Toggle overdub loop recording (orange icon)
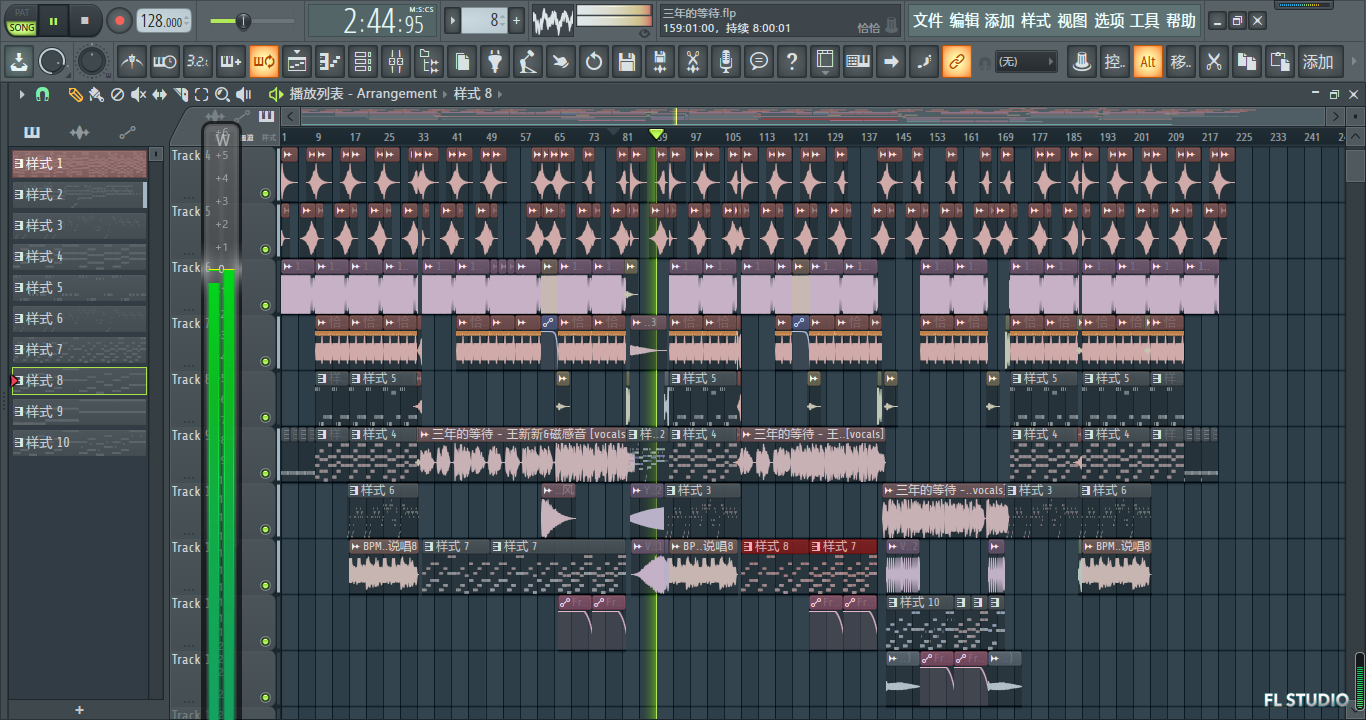1366x720 pixels. [x=264, y=62]
